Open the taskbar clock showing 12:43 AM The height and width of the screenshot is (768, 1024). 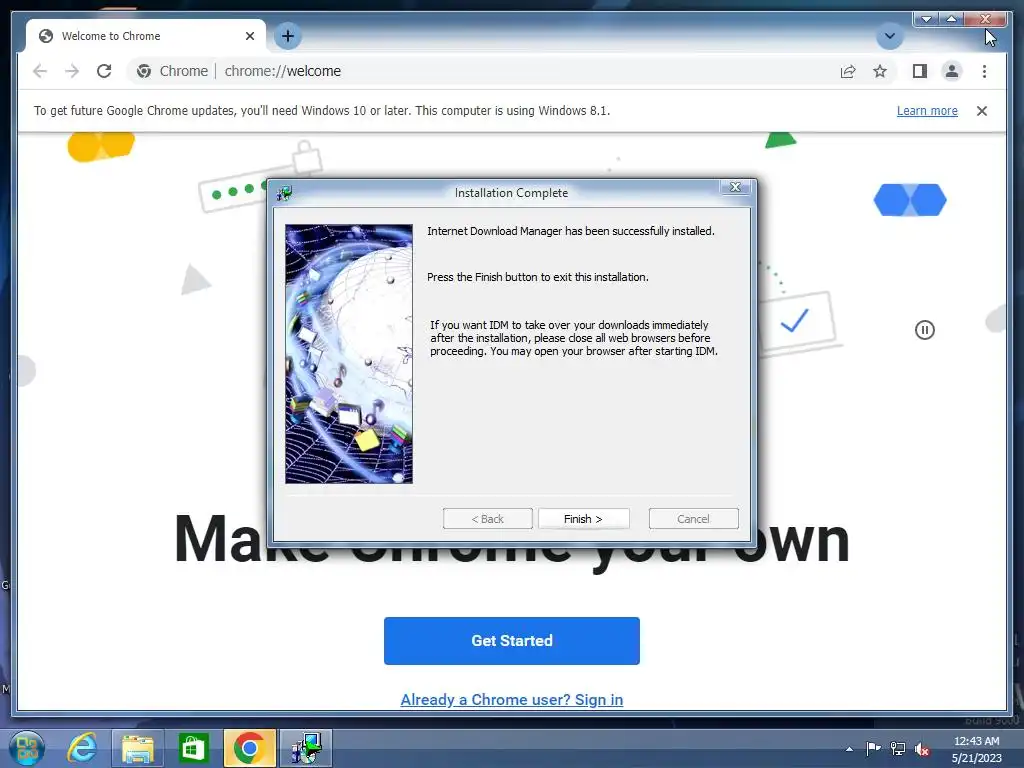[976, 749]
